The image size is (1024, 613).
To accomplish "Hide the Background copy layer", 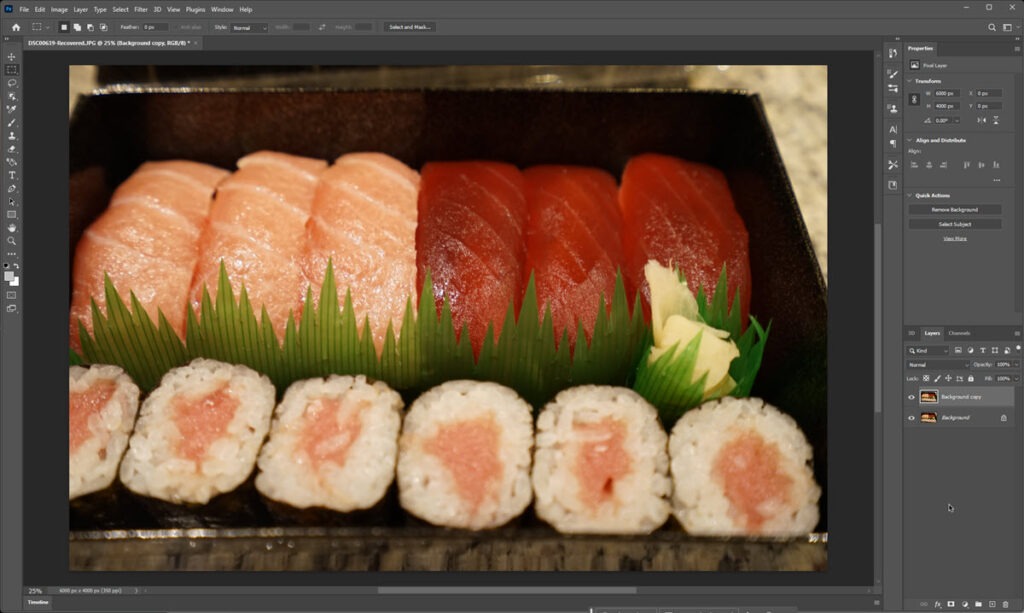I will tap(911, 397).
